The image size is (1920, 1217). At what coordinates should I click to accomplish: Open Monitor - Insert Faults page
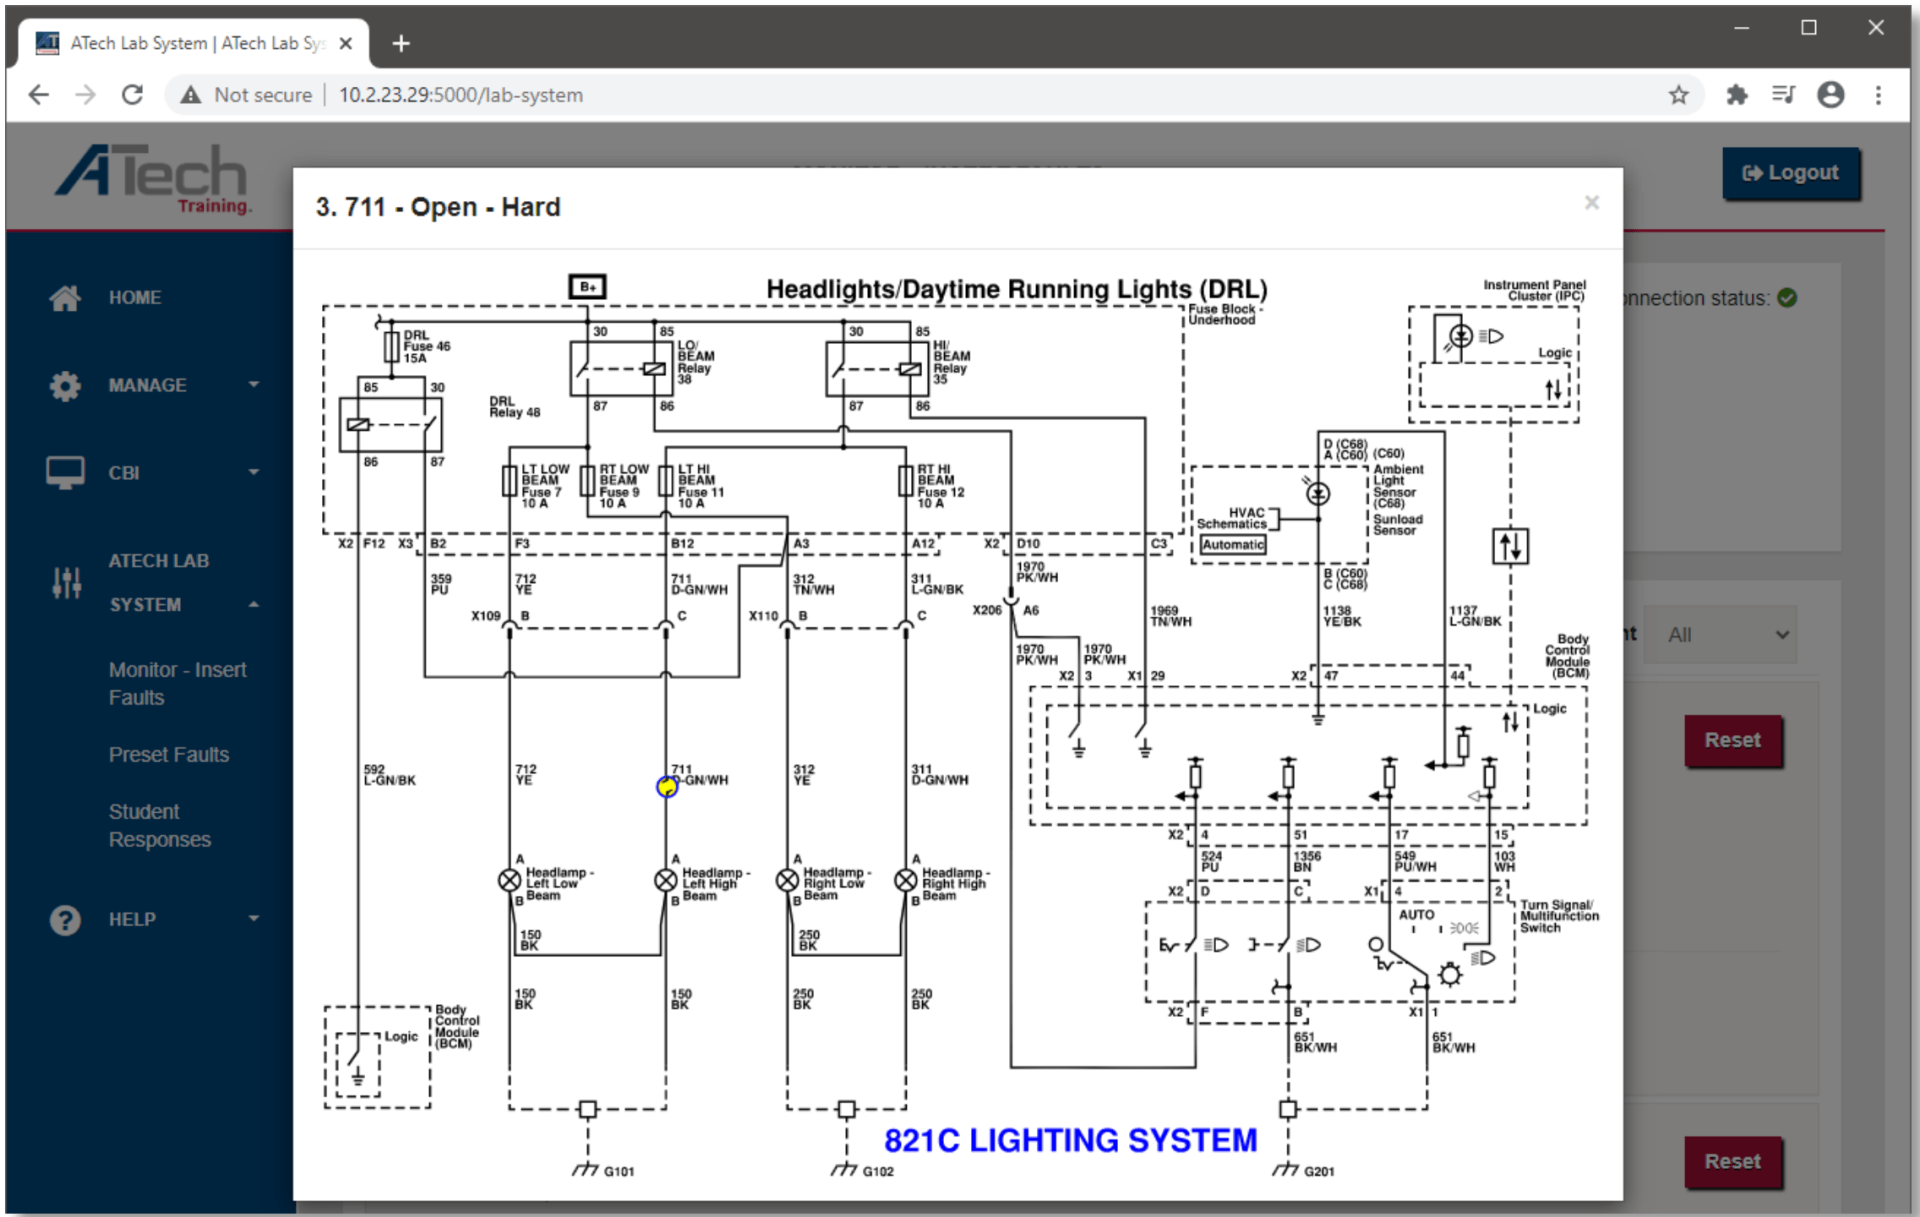pos(177,684)
